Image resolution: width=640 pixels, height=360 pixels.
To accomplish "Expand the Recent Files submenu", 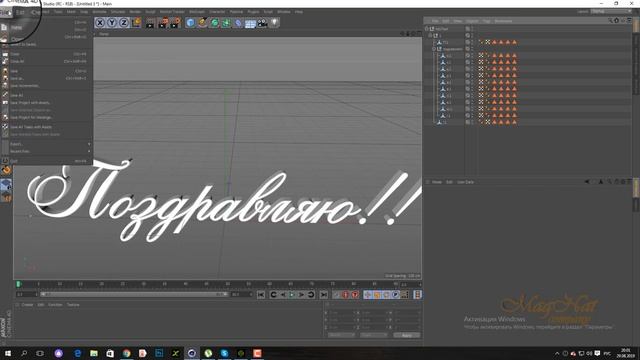I will tap(47, 151).
